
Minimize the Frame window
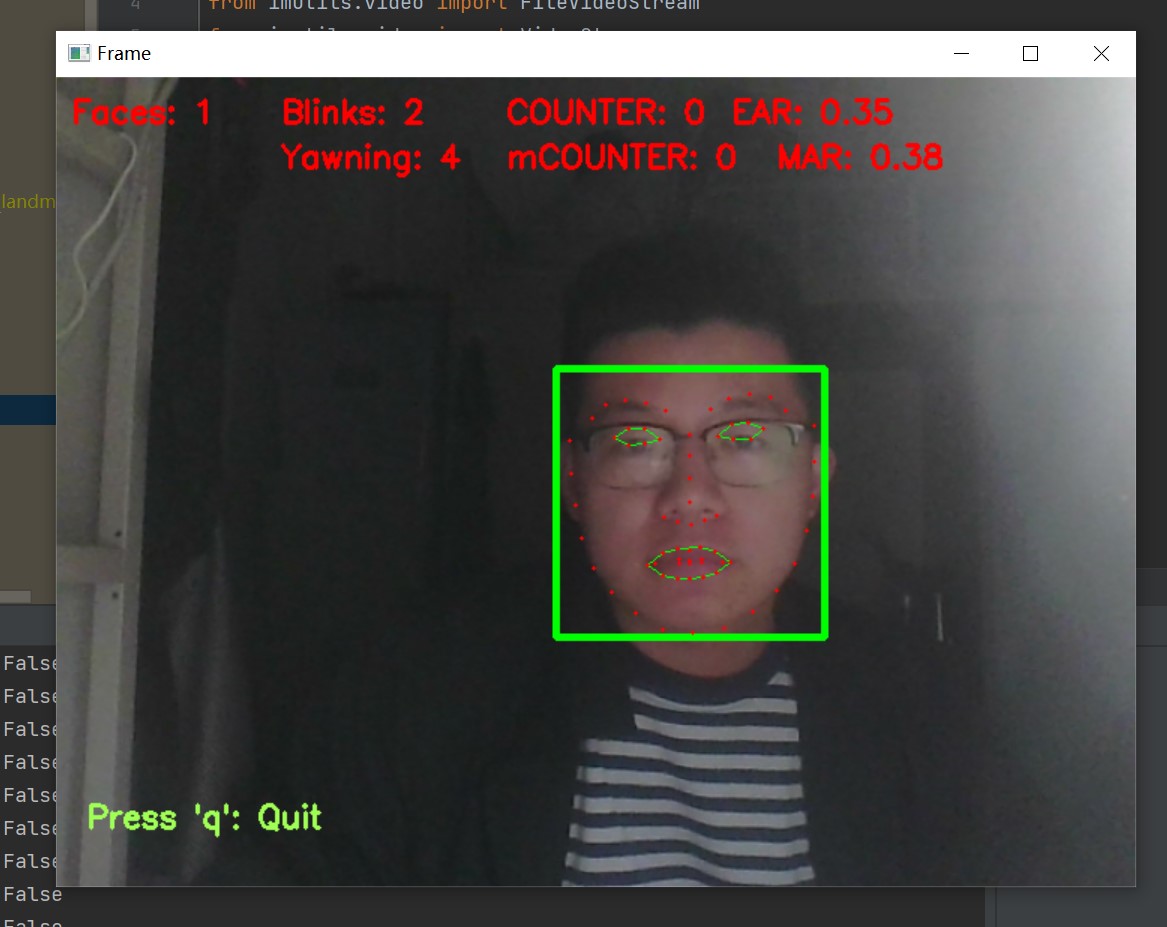(961, 54)
